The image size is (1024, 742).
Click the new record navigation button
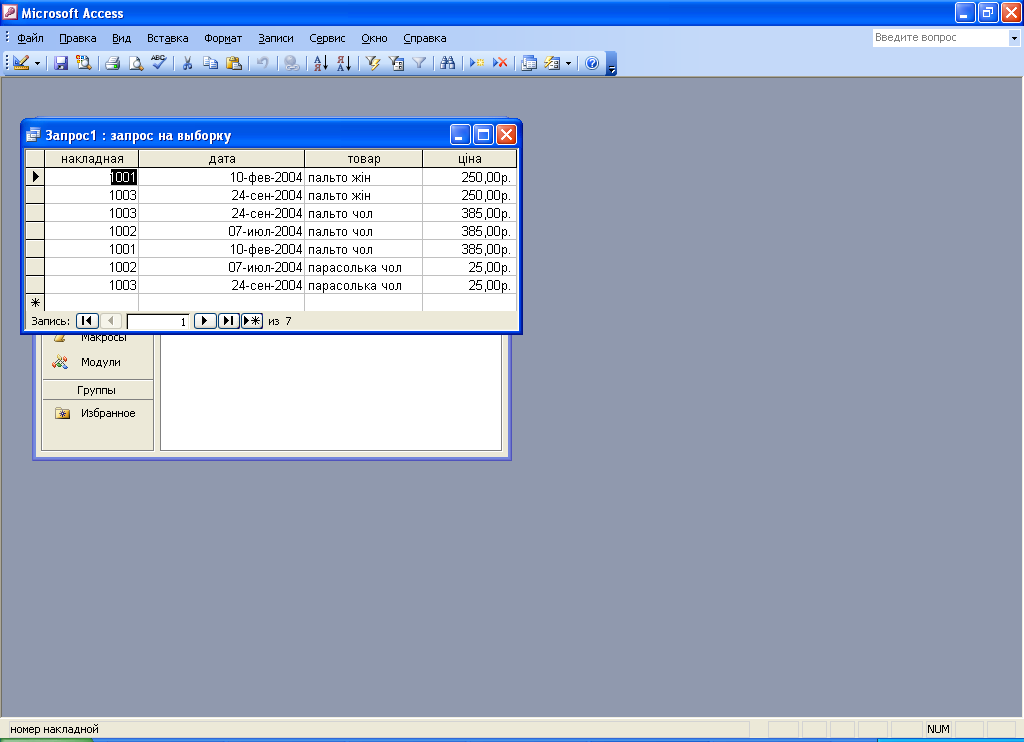251,321
